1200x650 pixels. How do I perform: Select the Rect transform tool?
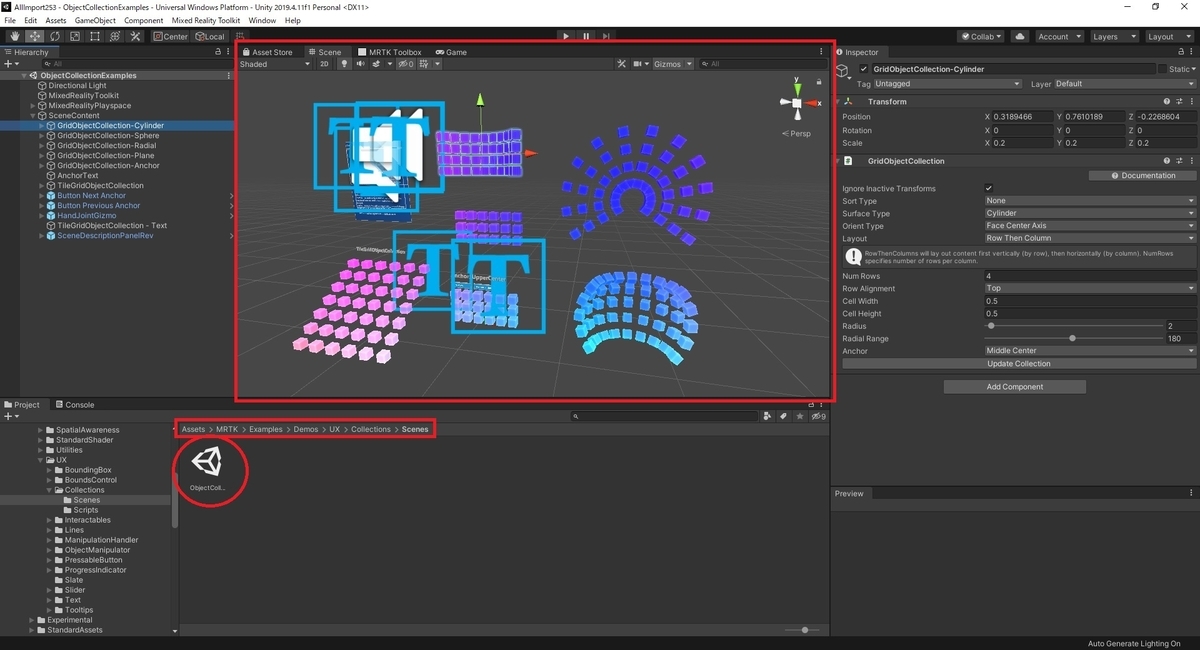[94, 36]
